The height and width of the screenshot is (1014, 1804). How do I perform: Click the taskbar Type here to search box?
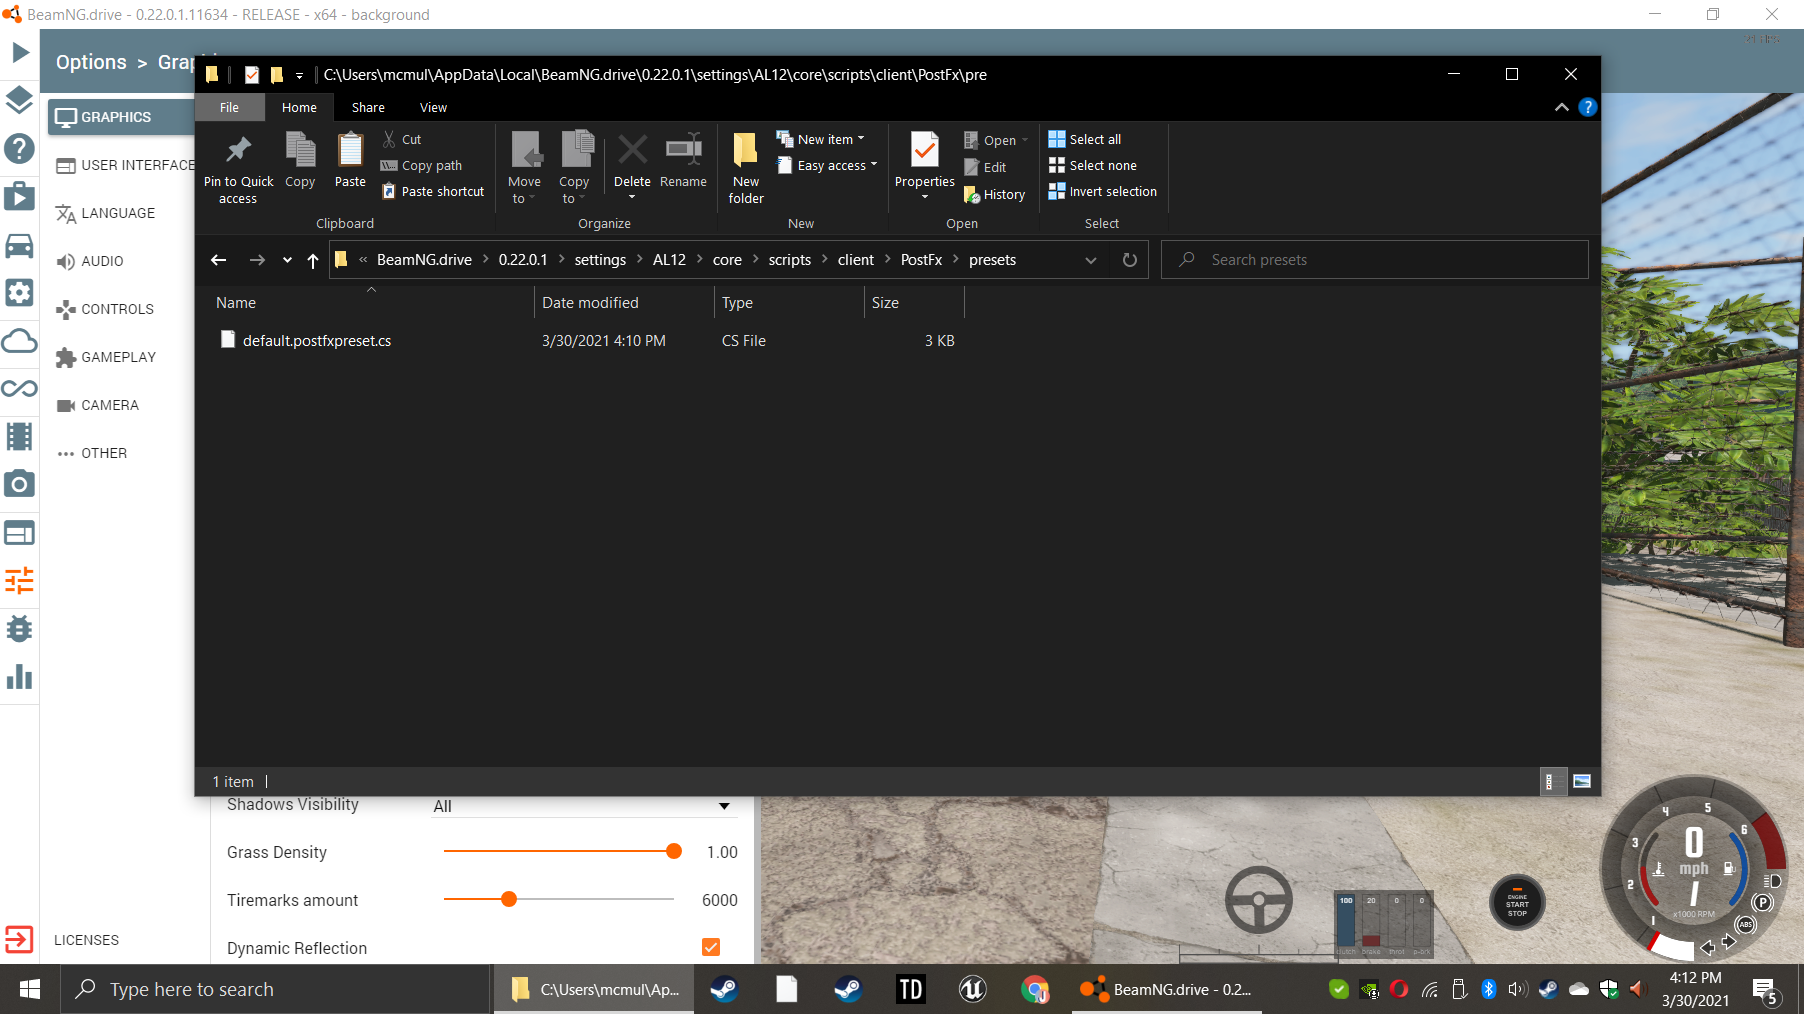[276, 989]
